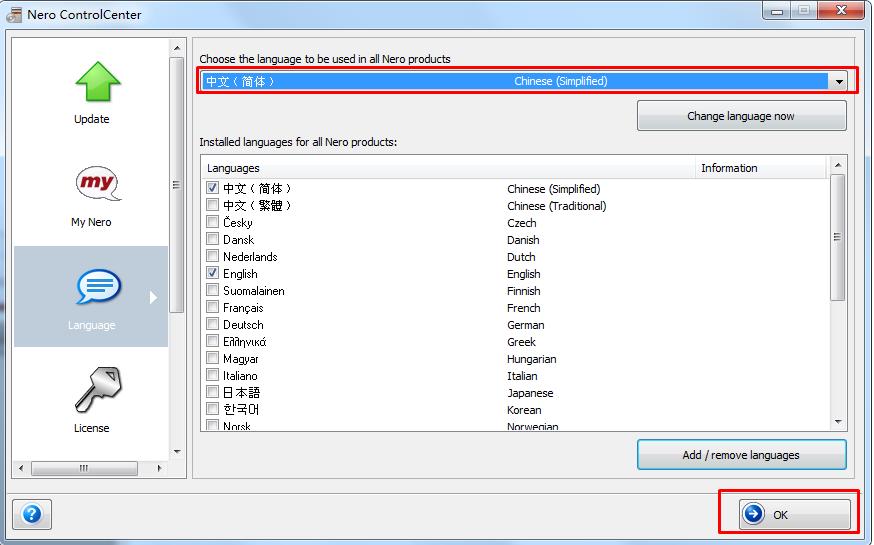Click the sidebar vertical scrollbar thumb
The height and width of the screenshot is (545, 874).
coord(177,185)
